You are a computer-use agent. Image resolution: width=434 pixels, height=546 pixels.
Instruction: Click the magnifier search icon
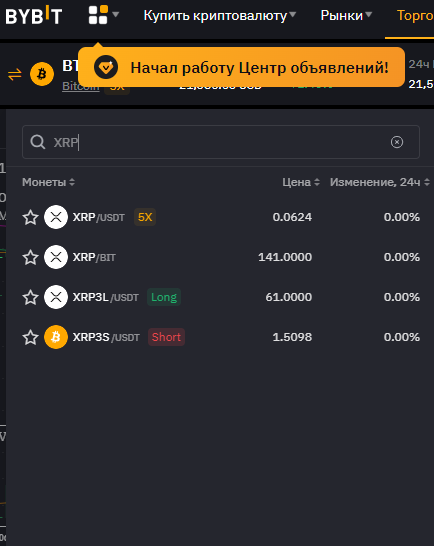[38, 142]
